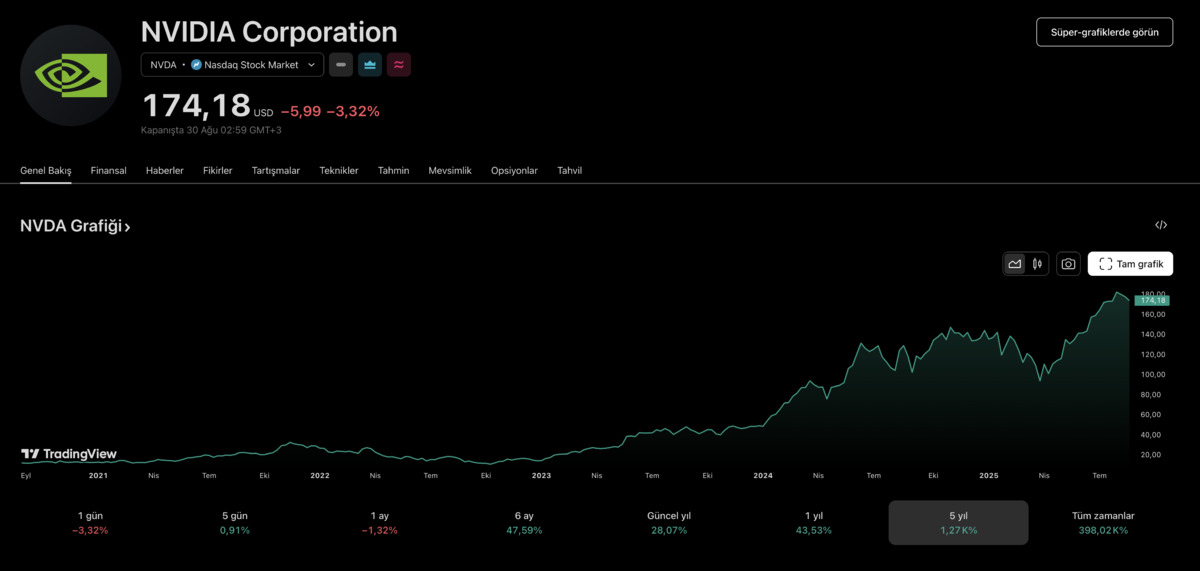This screenshot has height=571, width=1200.
Task: Open the Haberler tab
Action: click(165, 171)
